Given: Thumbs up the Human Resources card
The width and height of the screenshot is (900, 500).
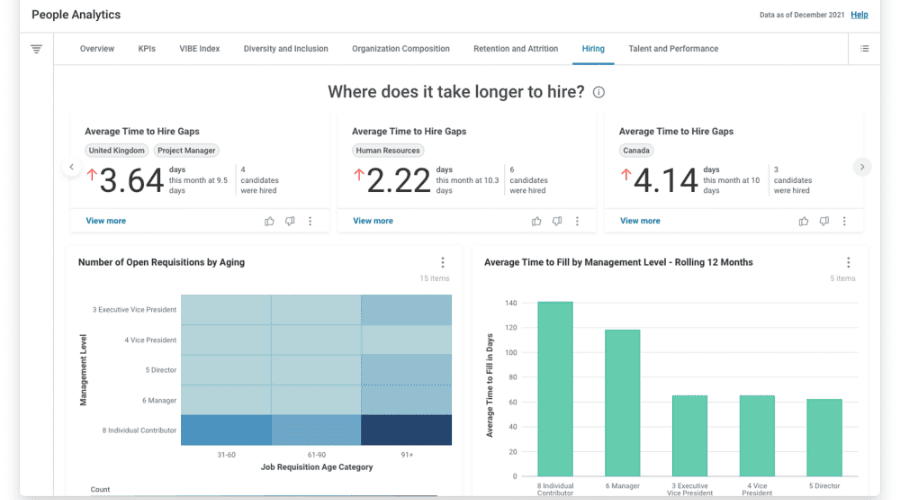Looking at the screenshot, I should click(536, 221).
